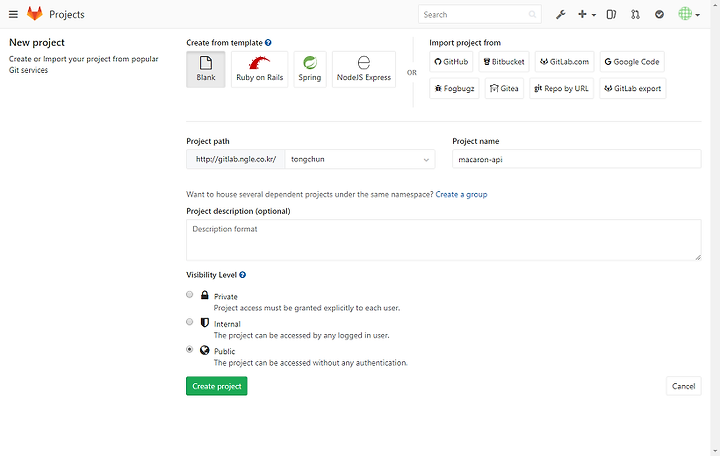
Task: Open the user avatar menu
Action: pyautogui.click(x=689, y=14)
